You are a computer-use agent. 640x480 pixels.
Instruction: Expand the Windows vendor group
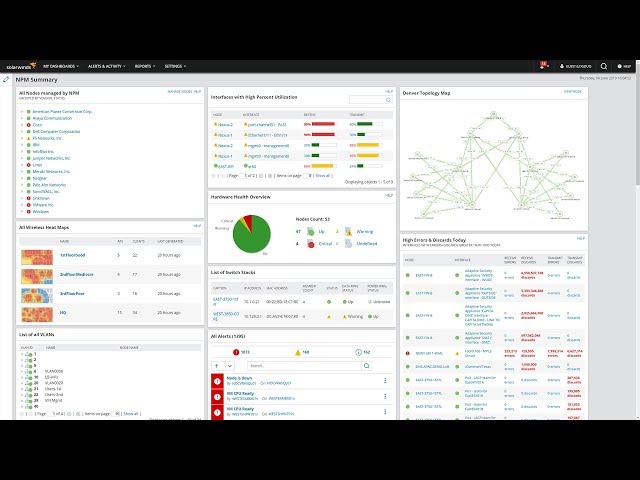click(22, 211)
